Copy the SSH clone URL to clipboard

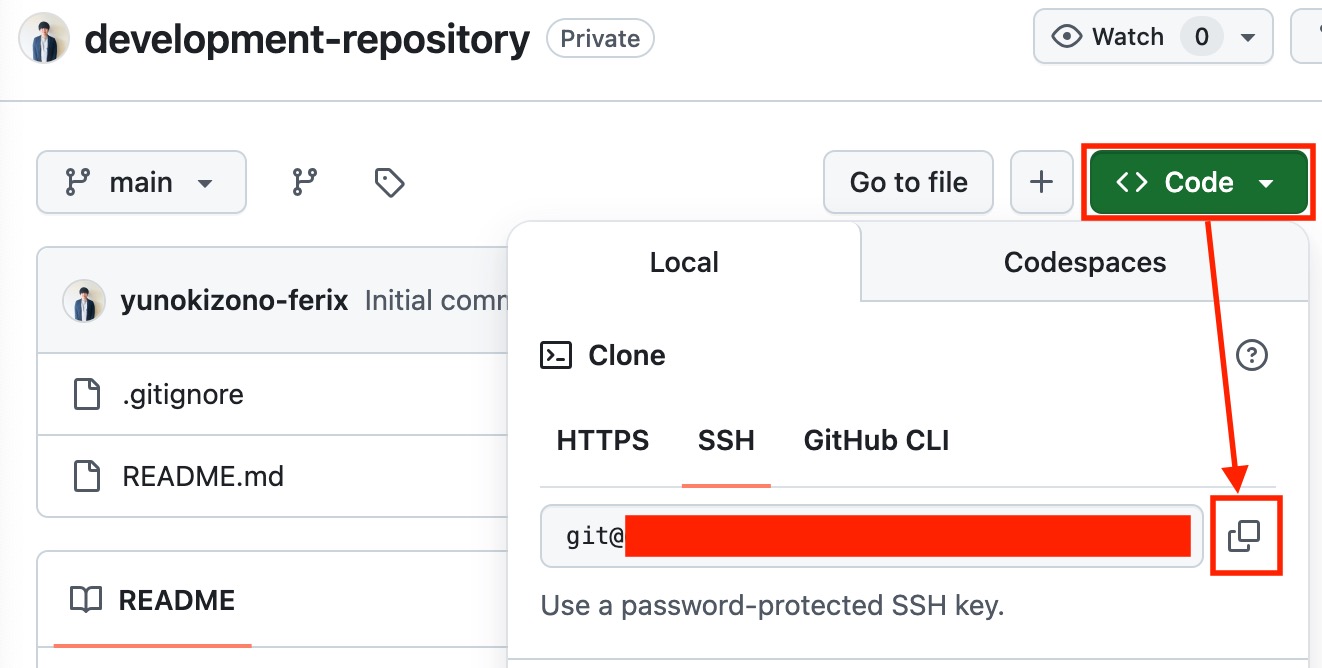pos(1246,536)
